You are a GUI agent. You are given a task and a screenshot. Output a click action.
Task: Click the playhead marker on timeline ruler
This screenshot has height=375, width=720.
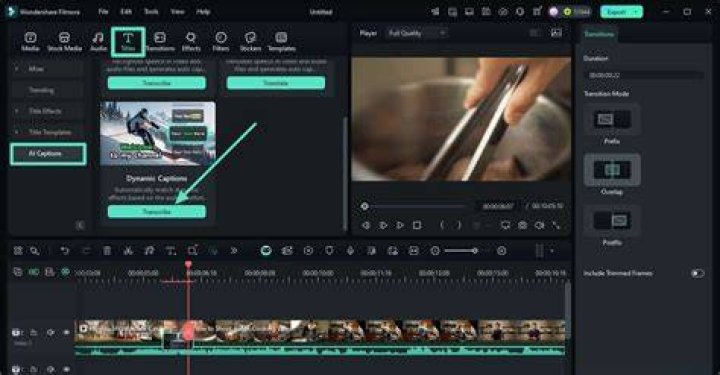188,264
